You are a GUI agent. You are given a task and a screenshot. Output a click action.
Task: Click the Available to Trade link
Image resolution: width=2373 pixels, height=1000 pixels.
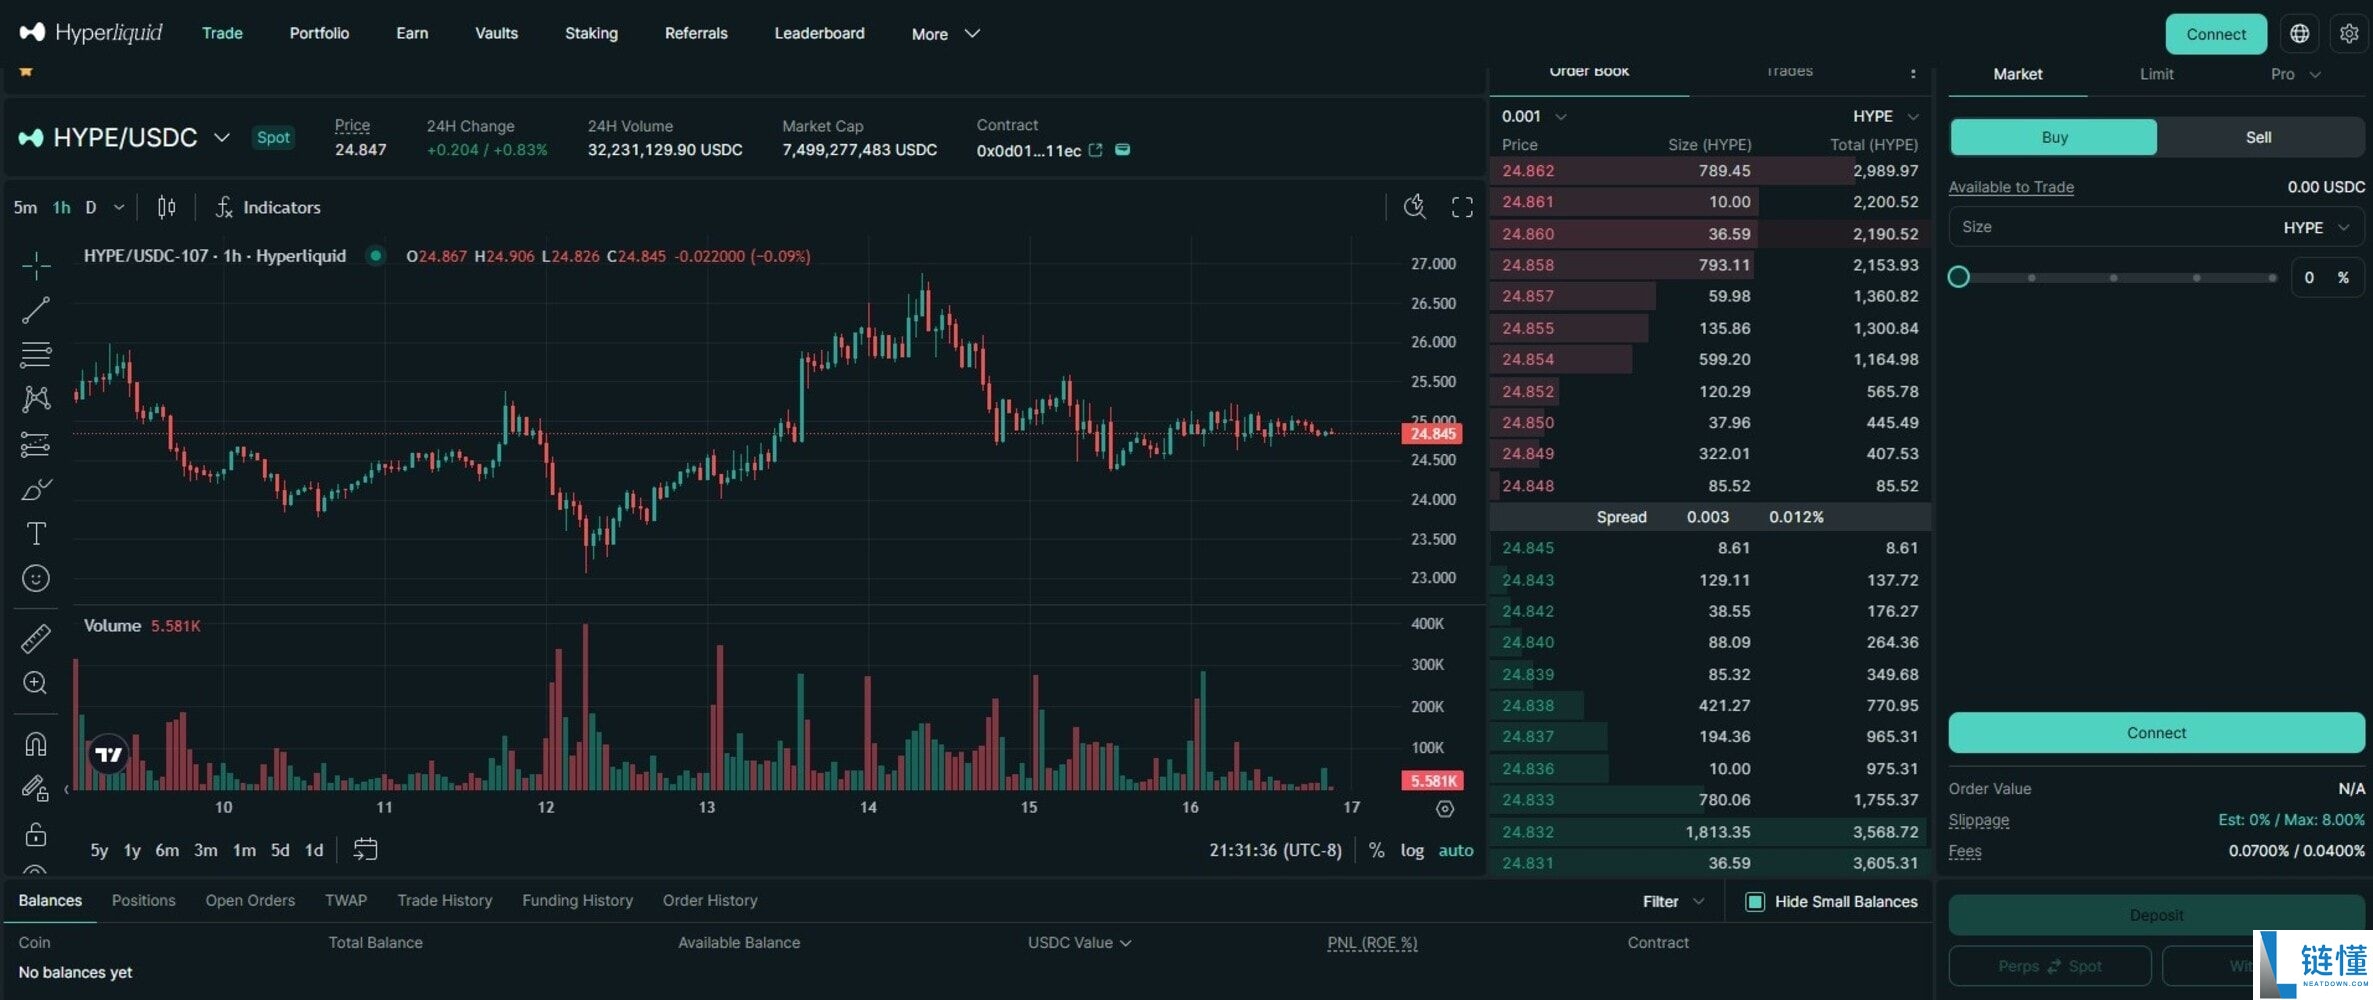(x=2011, y=187)
